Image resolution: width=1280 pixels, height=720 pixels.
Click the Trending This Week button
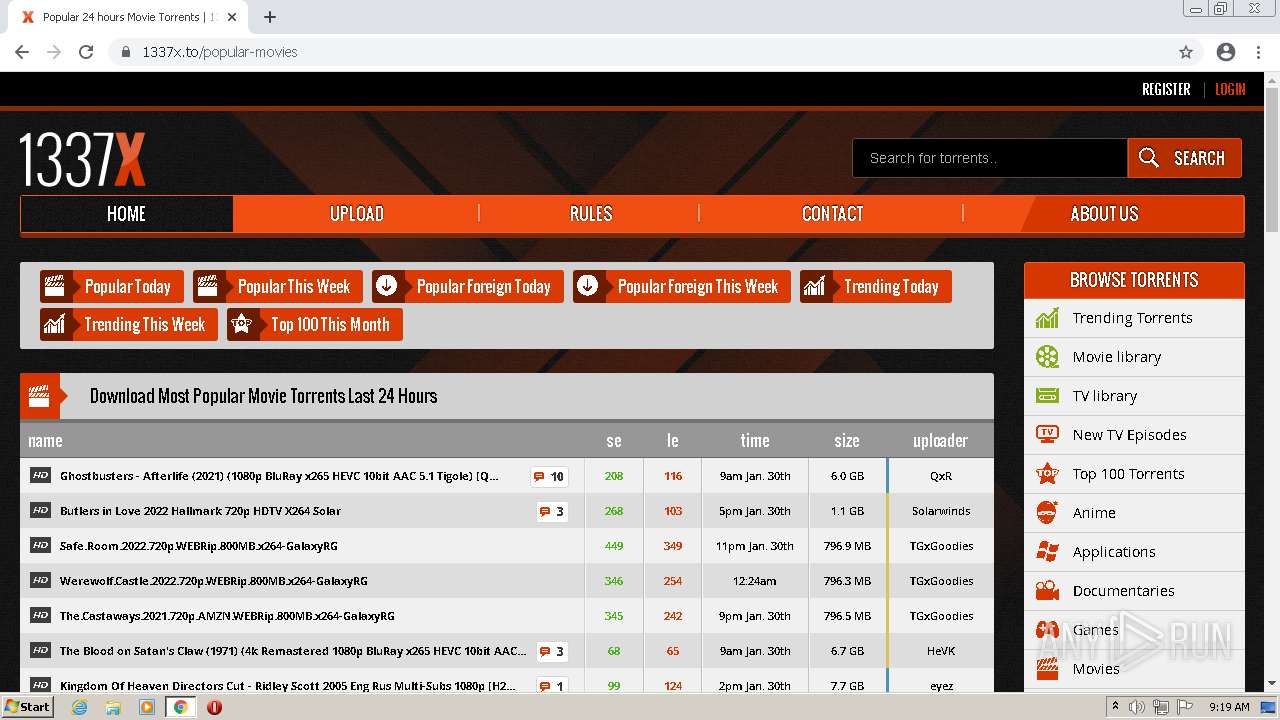coord(129,325)
